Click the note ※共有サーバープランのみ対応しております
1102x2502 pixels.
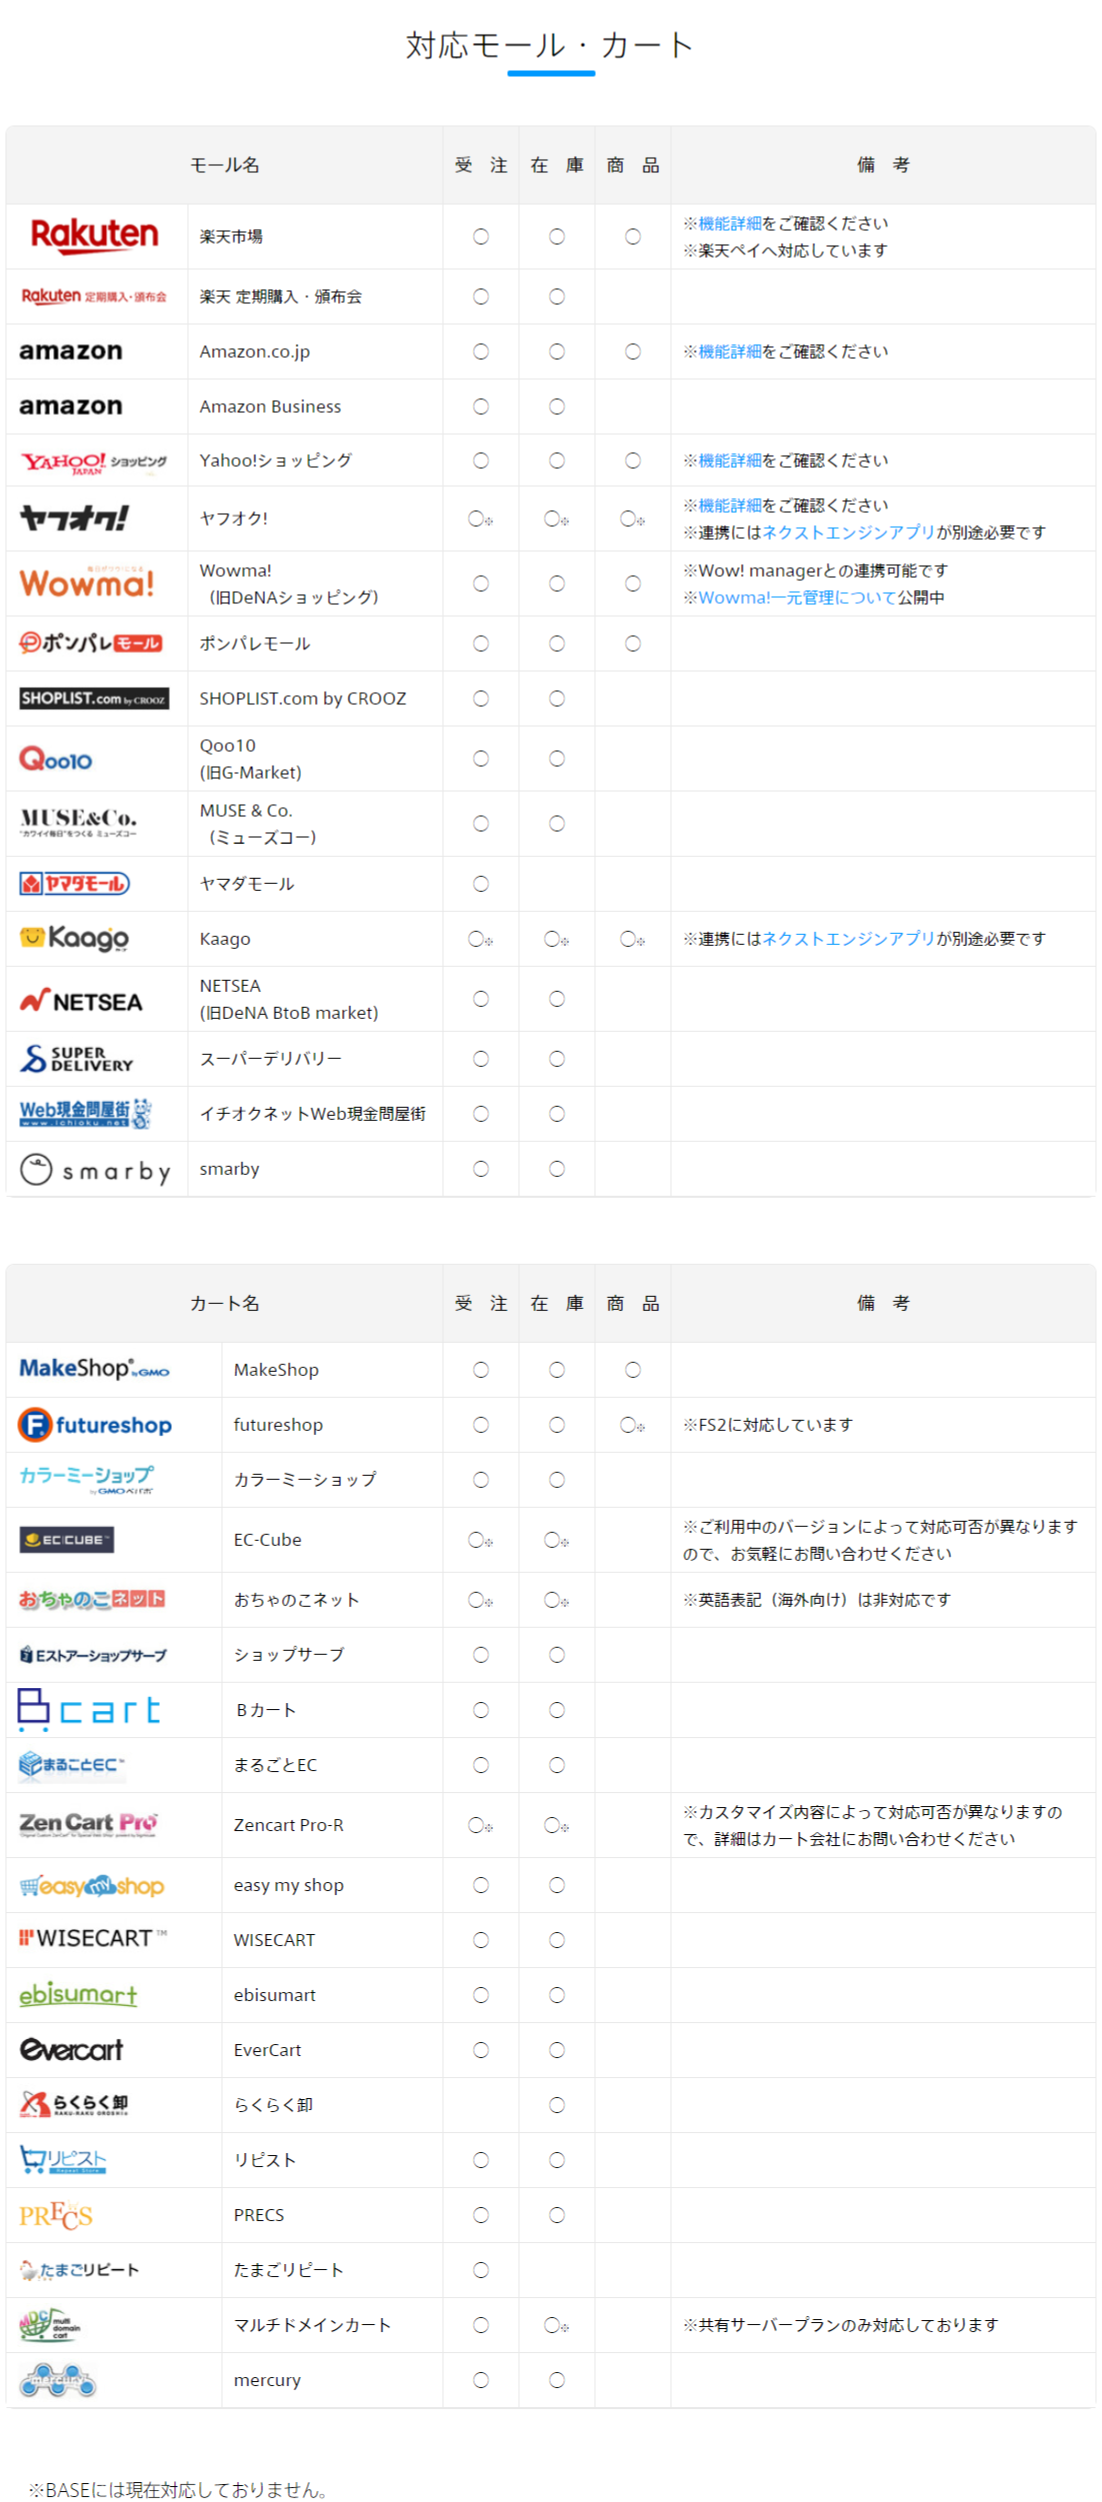pos(841,2325)
